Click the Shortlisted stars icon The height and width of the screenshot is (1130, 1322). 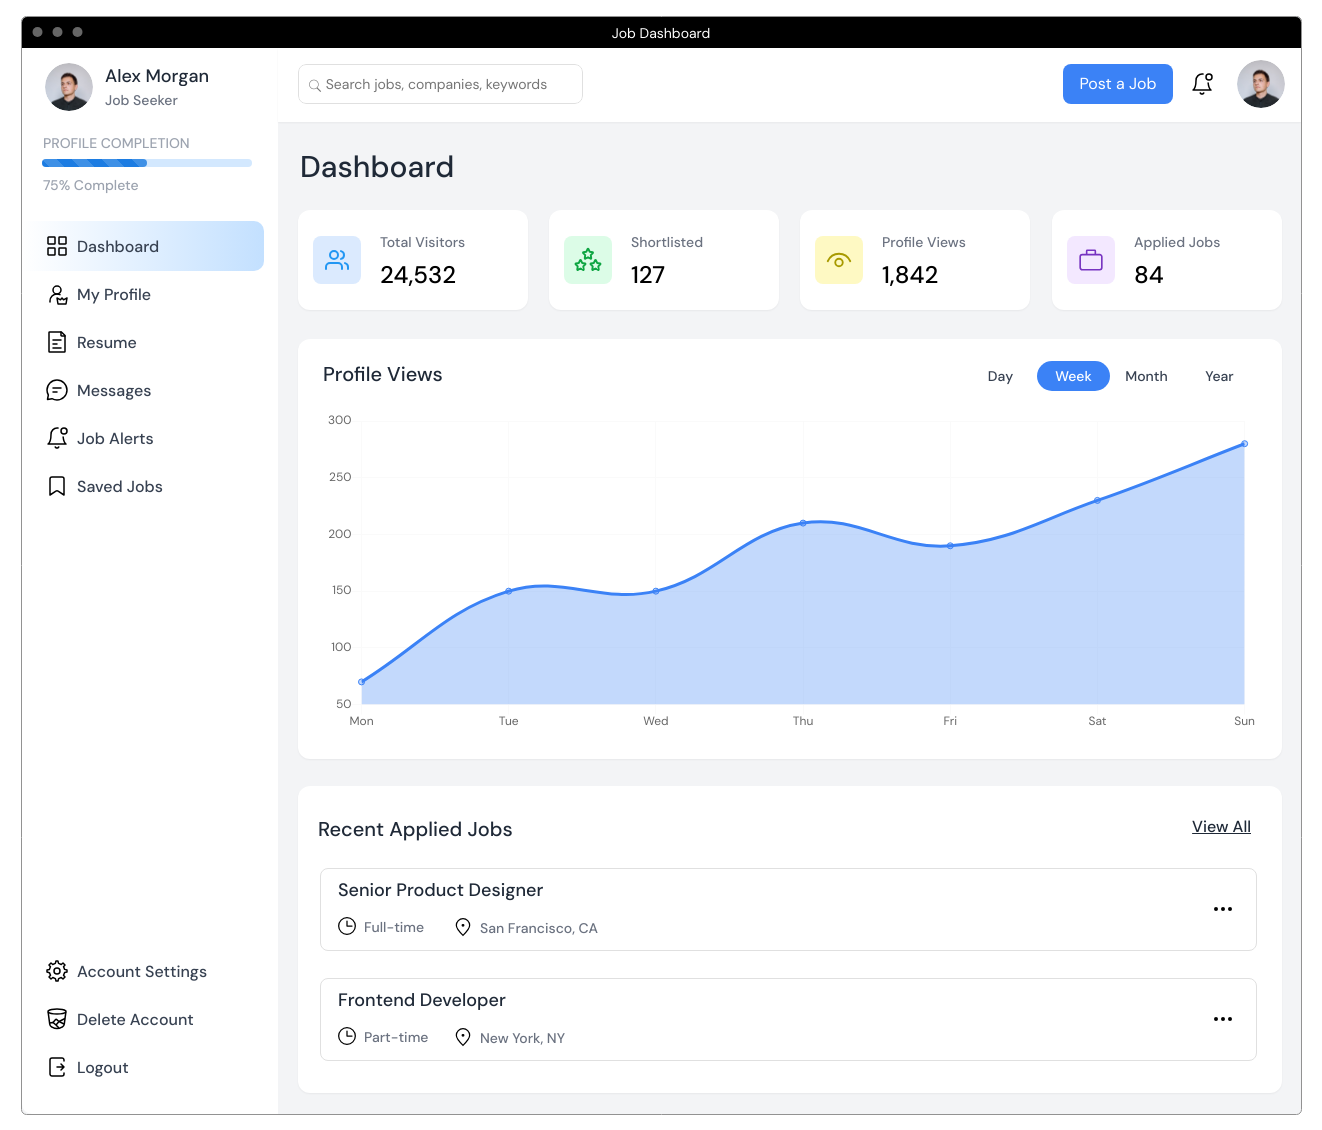point(588,260)
